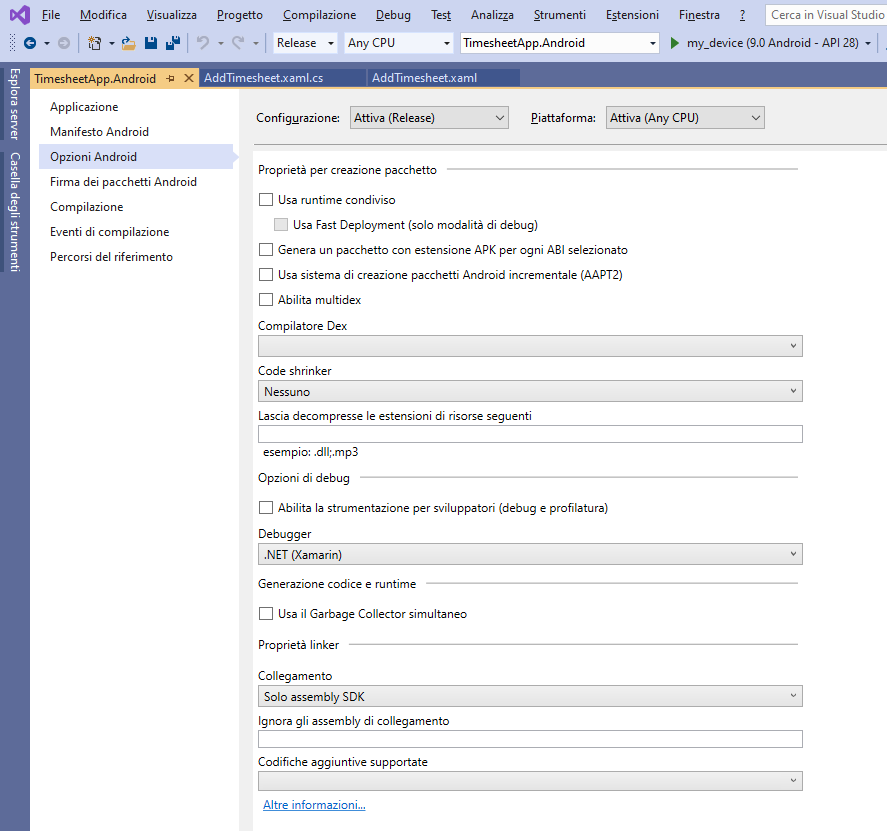Open the Analizza menu
The height and width of the screenshot is (831, 887).
pos(492,15)
